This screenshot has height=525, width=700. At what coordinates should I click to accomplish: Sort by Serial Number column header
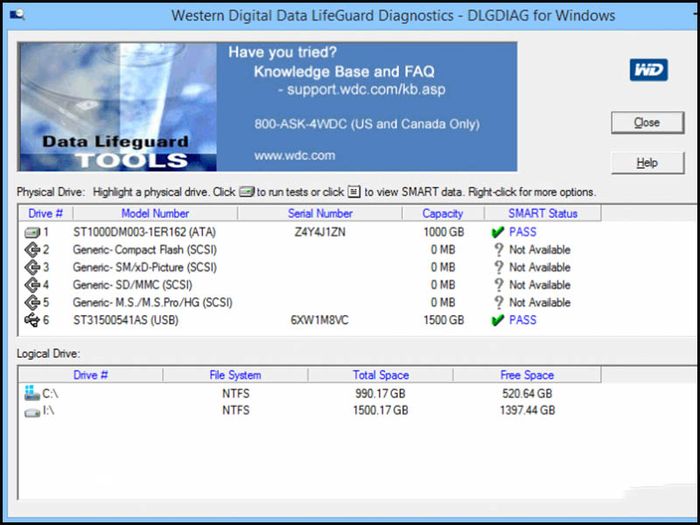pos(320,213)
